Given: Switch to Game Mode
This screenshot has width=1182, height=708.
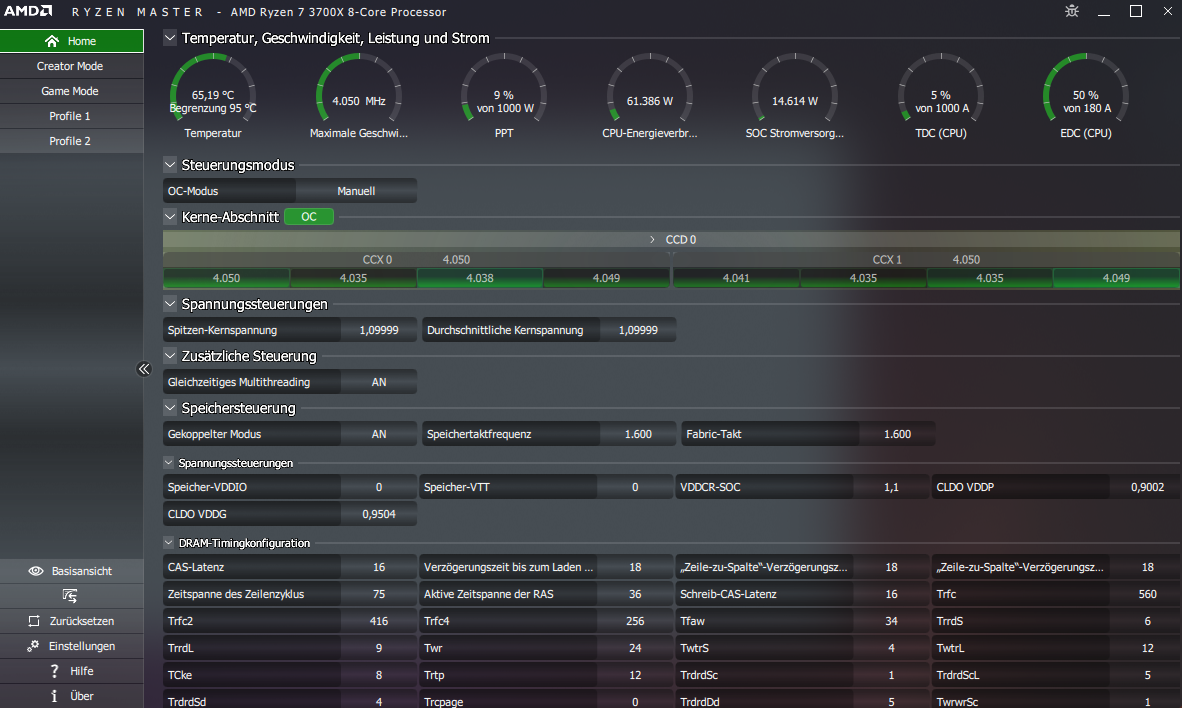Looking at the screenshot, I should 72,91.
